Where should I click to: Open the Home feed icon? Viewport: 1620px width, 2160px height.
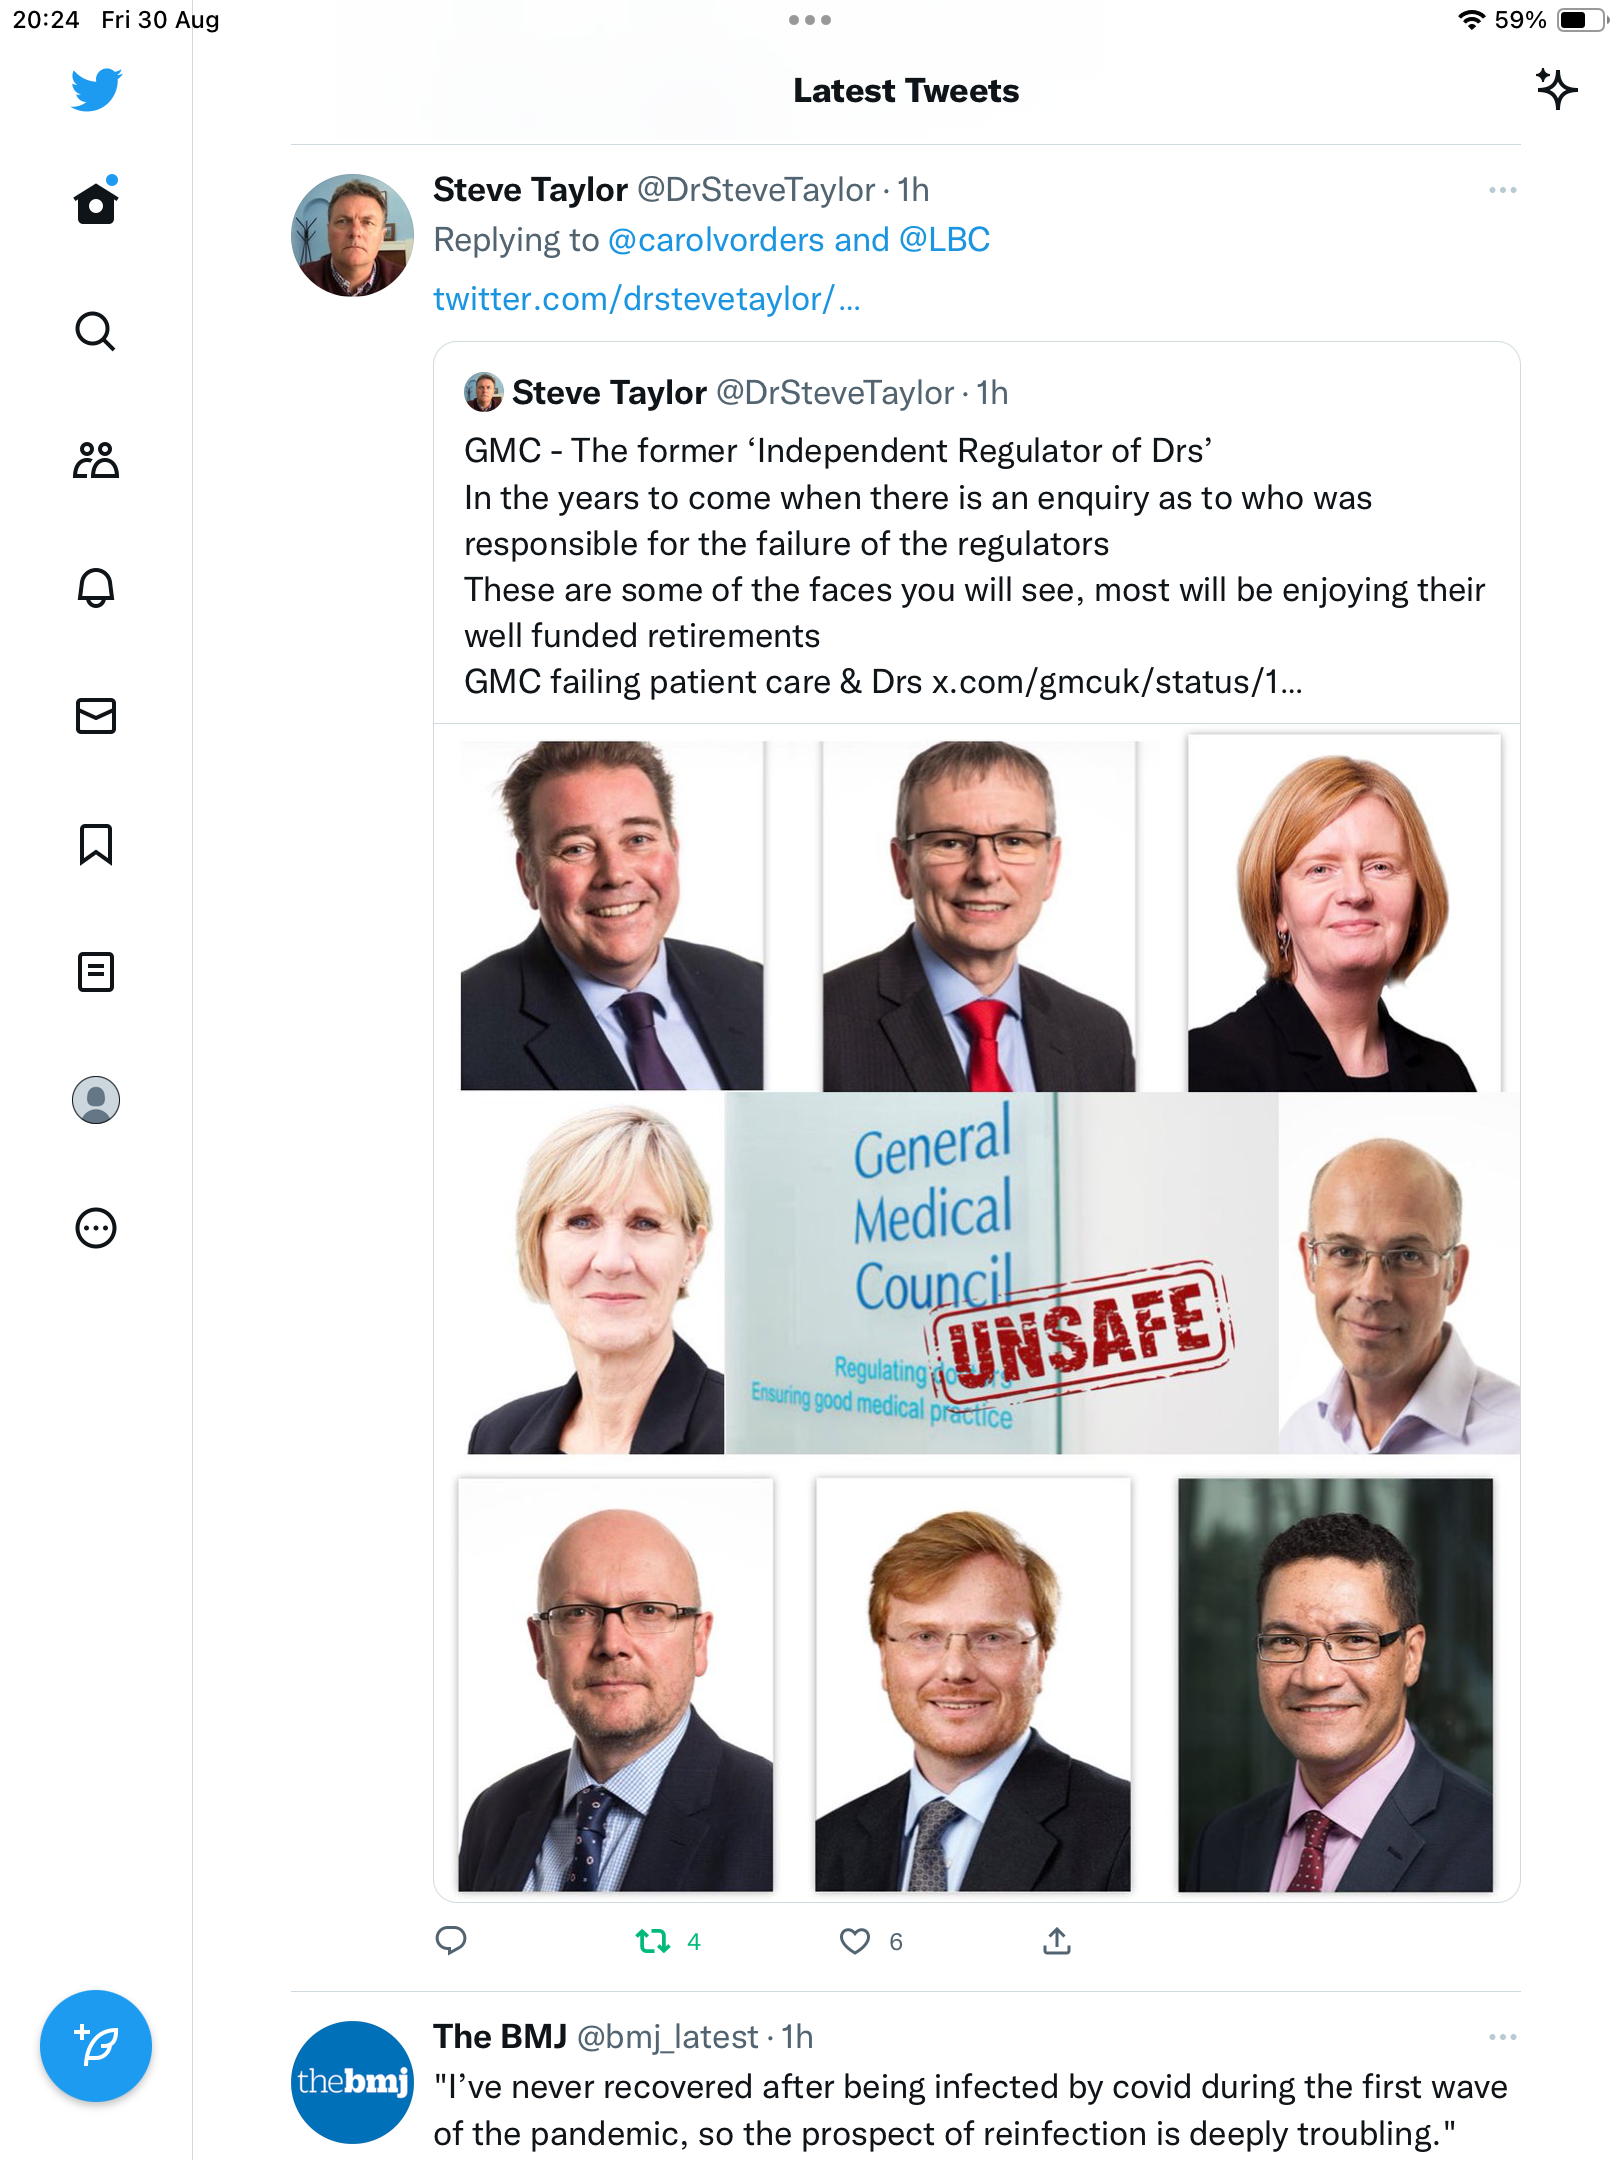coord(96,203)
